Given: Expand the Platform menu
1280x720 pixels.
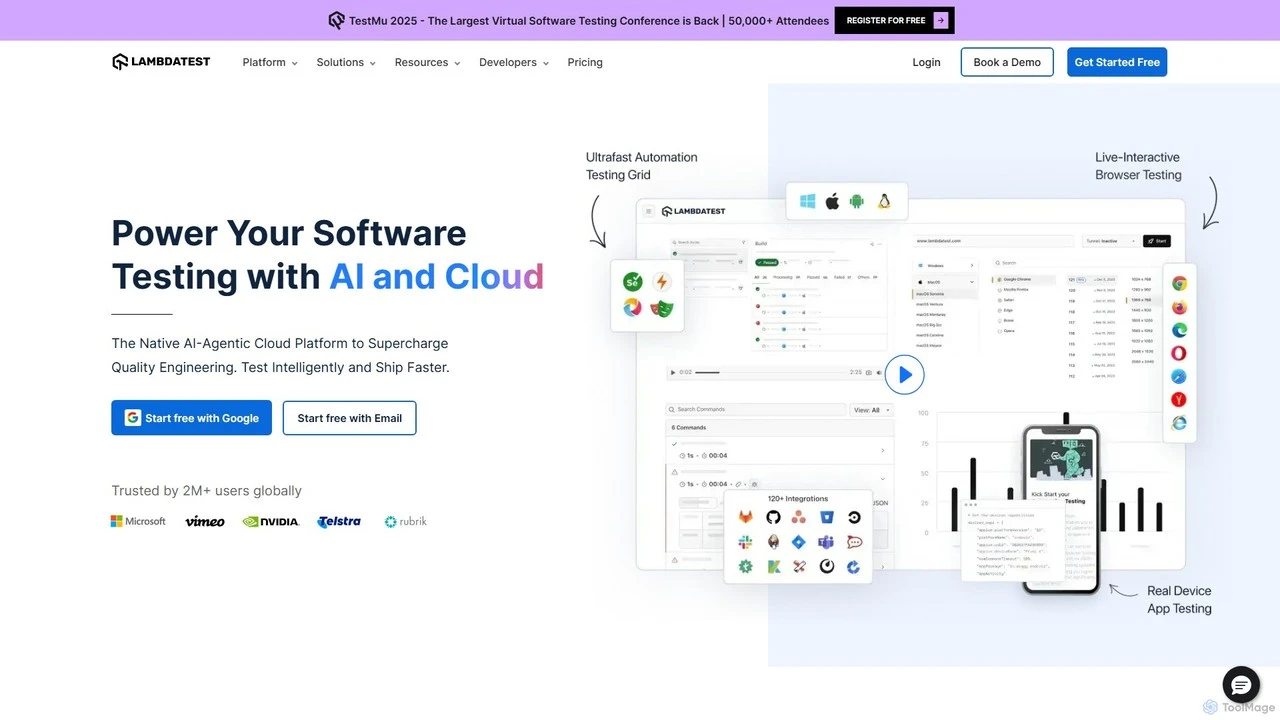Looking at the screenshot, I should pos(270,62).
